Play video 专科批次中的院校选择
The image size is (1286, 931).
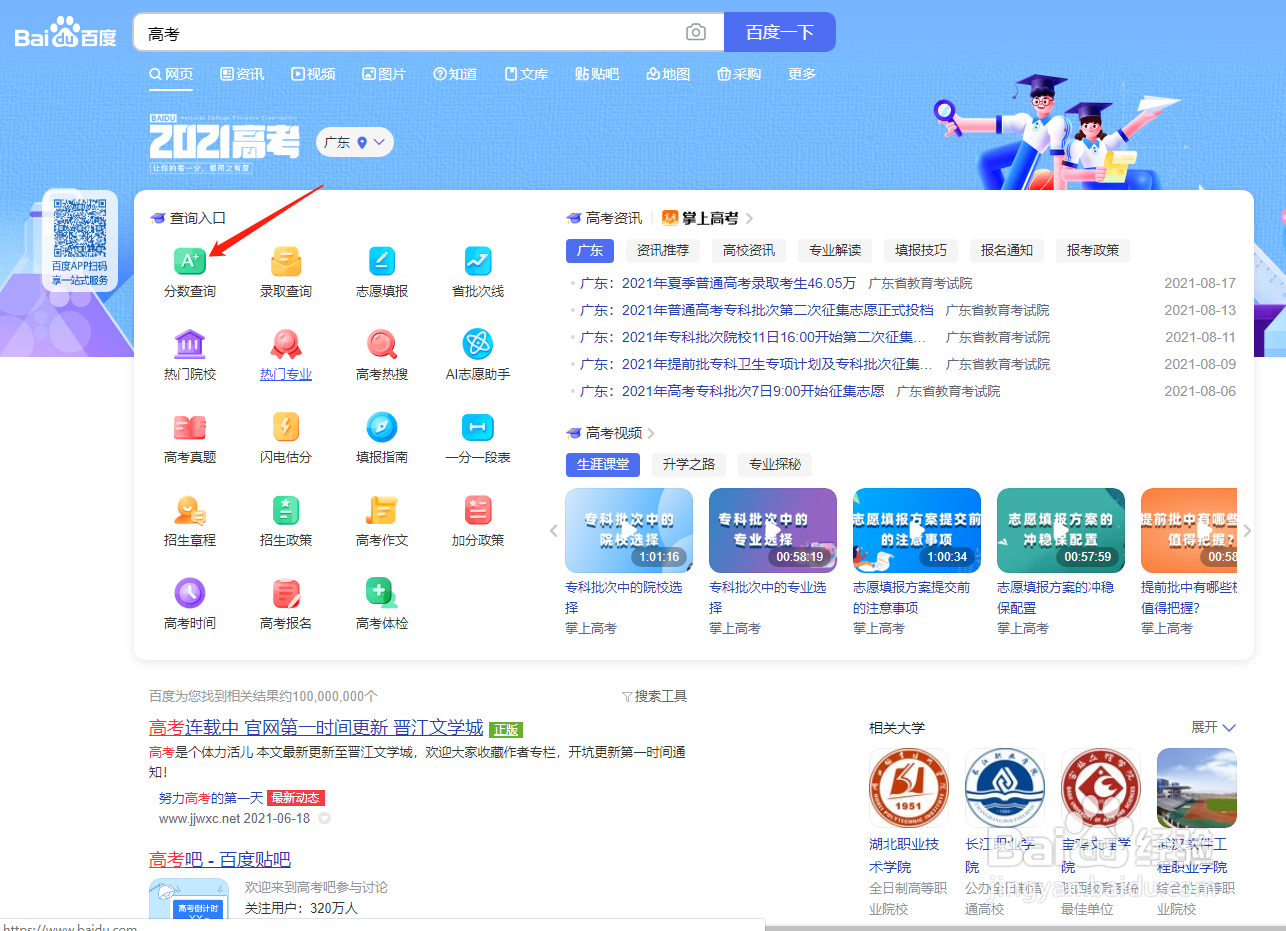pos(629,530)
